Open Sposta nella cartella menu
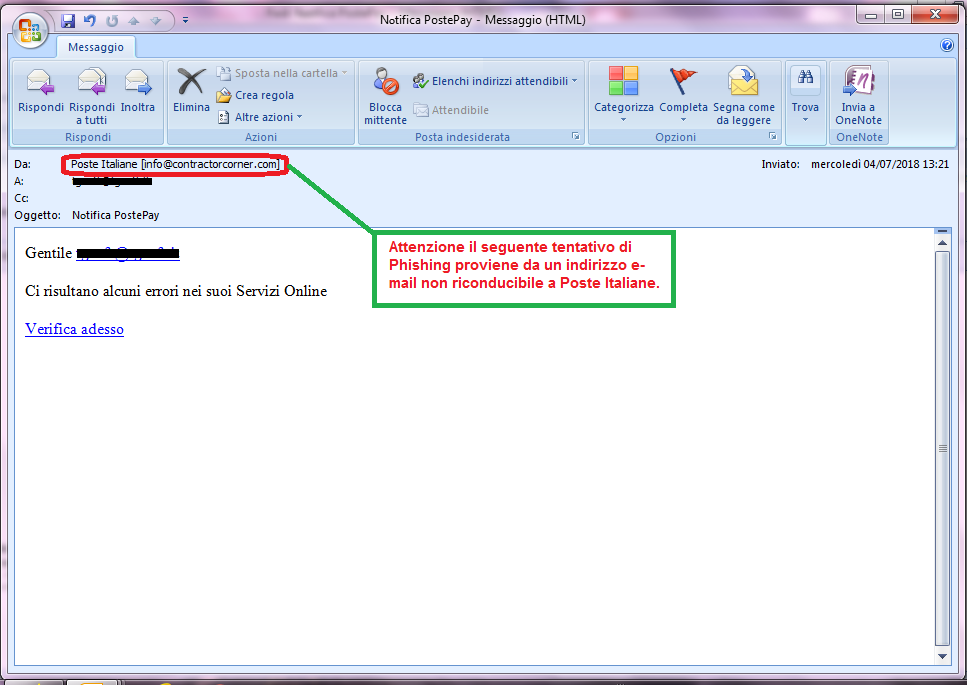The width and height of the screenshot is (967, 685). click(282, 73)
